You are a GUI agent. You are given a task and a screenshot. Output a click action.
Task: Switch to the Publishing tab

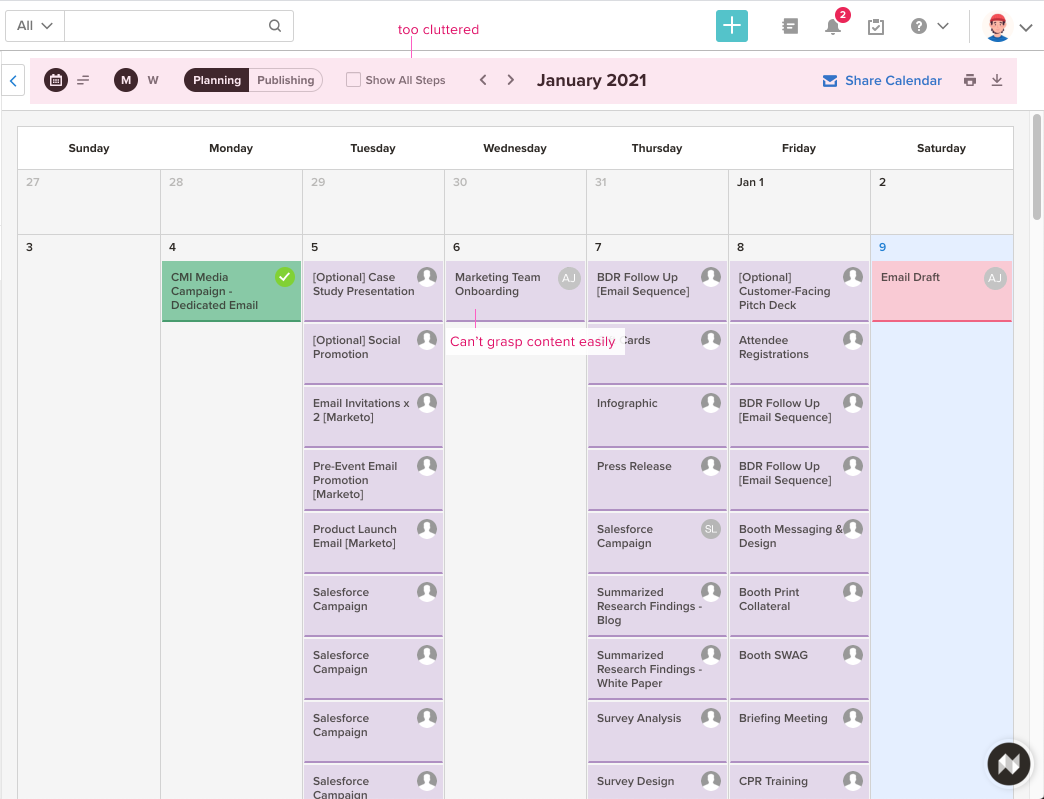pyautogui.click(x=286, y=80)
